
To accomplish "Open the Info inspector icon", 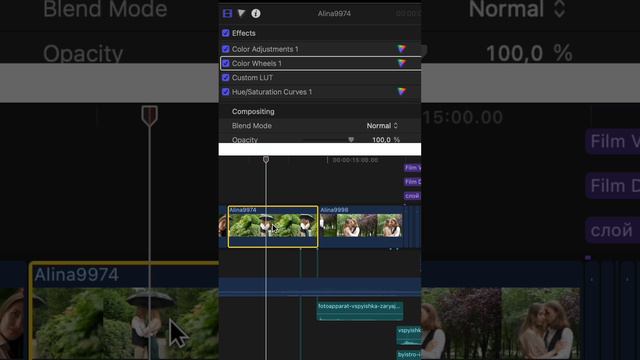I will pos(256,13).
